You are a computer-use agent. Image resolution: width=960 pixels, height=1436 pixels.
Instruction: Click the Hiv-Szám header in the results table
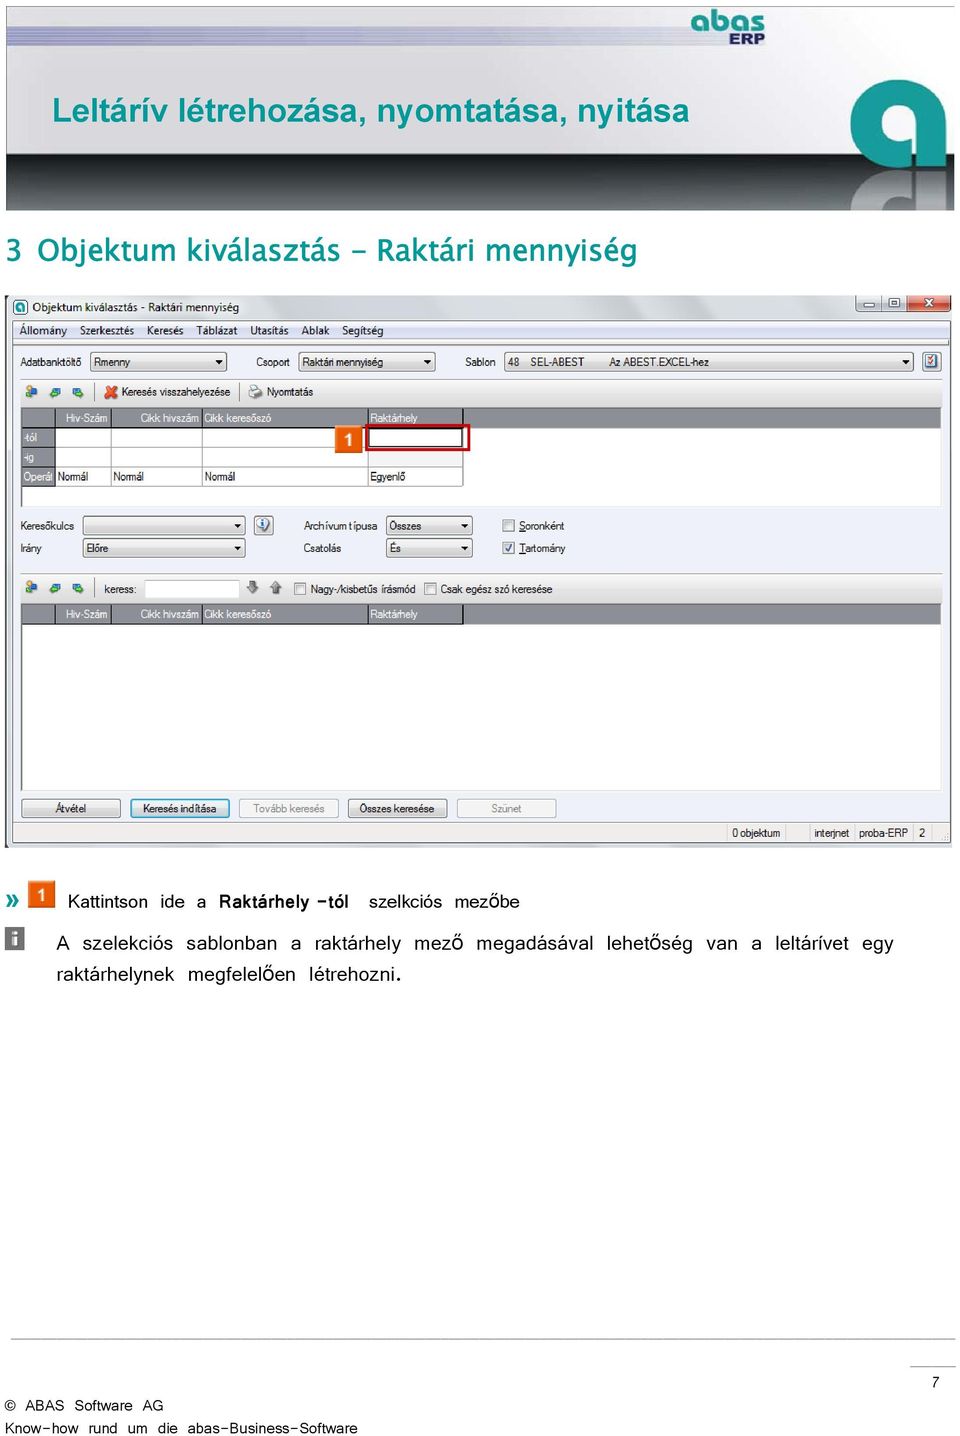[x=82, y=614]
